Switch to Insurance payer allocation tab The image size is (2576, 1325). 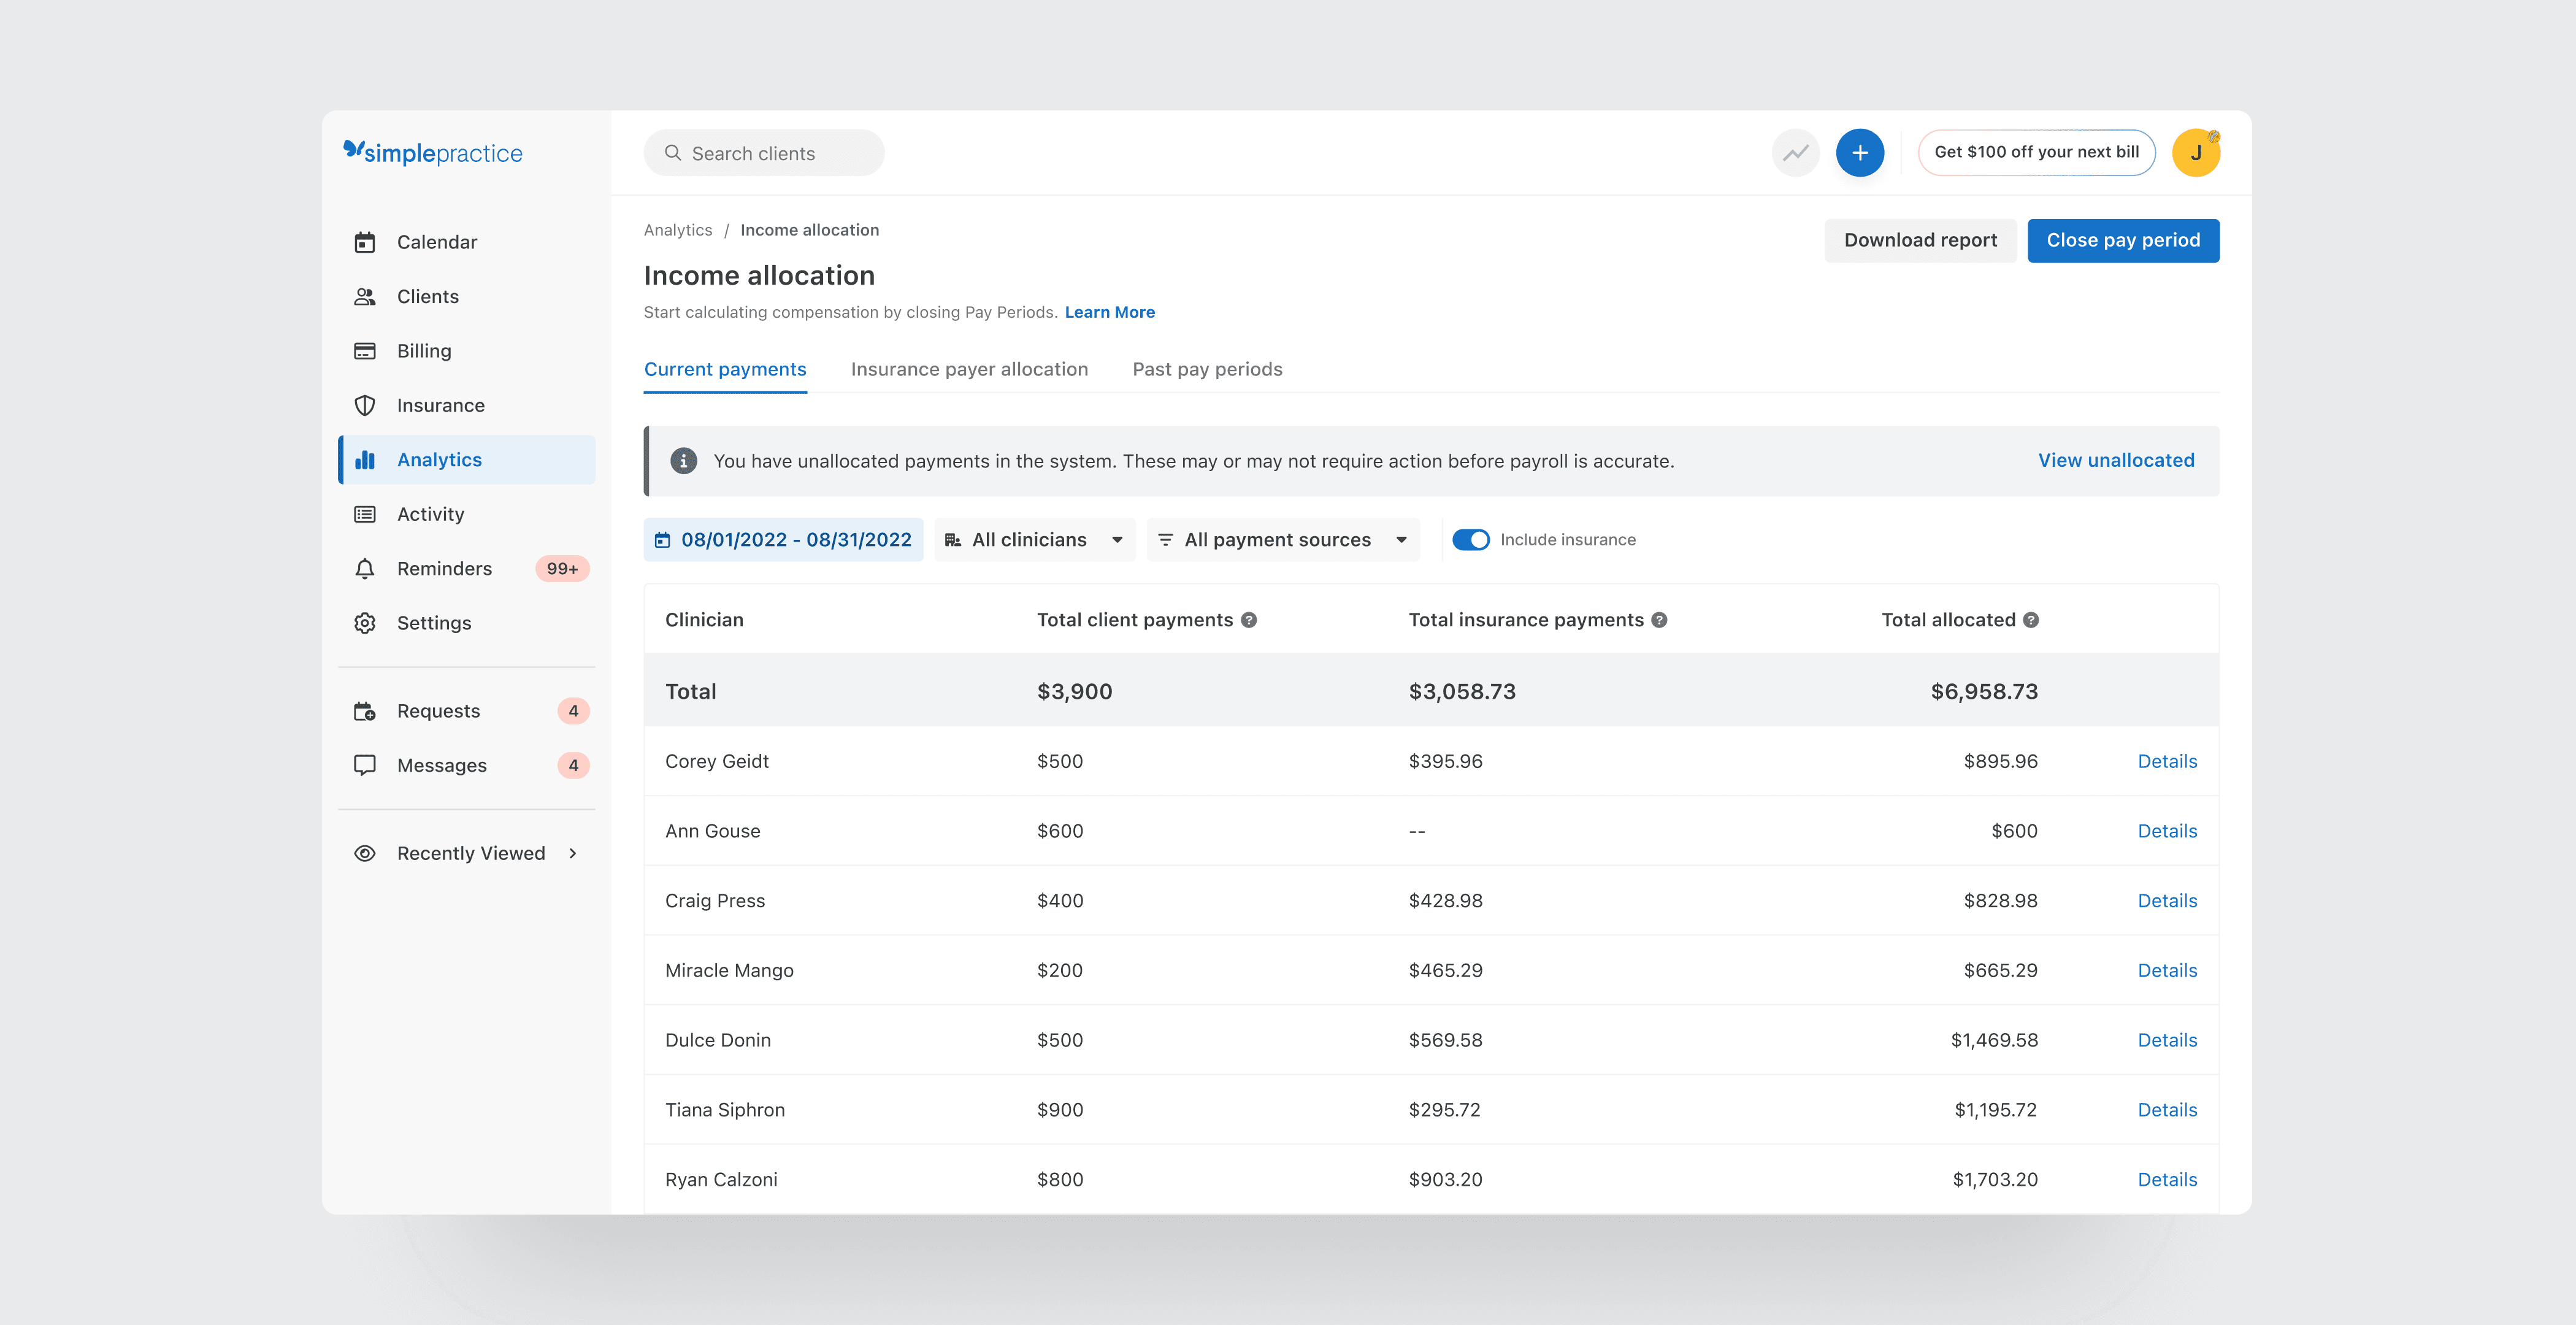[x=968, y=369]
